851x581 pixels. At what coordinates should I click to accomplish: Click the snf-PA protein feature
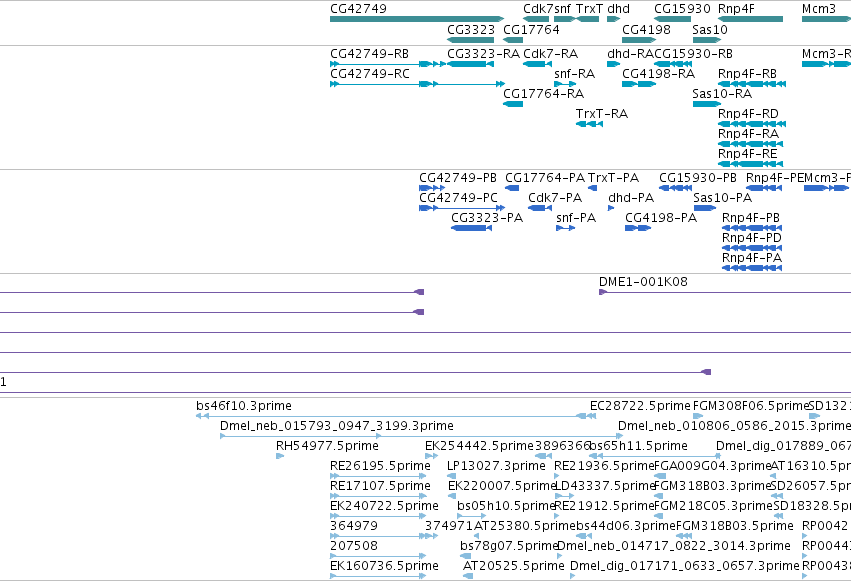coord(566,228)
